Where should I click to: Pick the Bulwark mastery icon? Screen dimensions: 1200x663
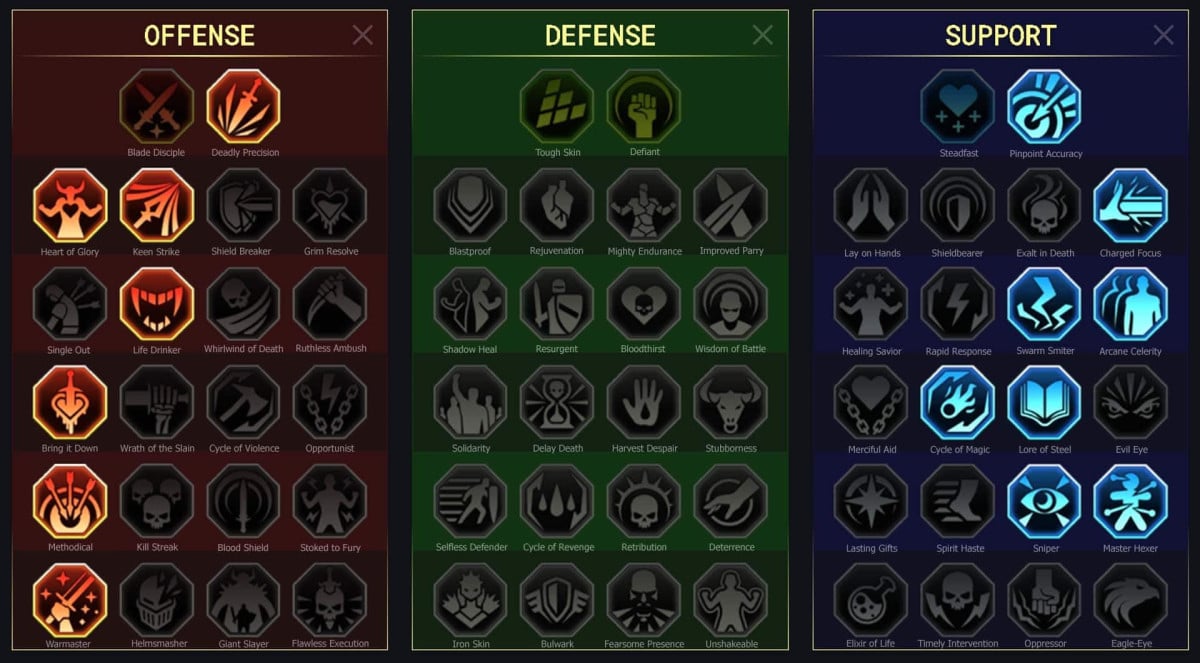point(557,600)
